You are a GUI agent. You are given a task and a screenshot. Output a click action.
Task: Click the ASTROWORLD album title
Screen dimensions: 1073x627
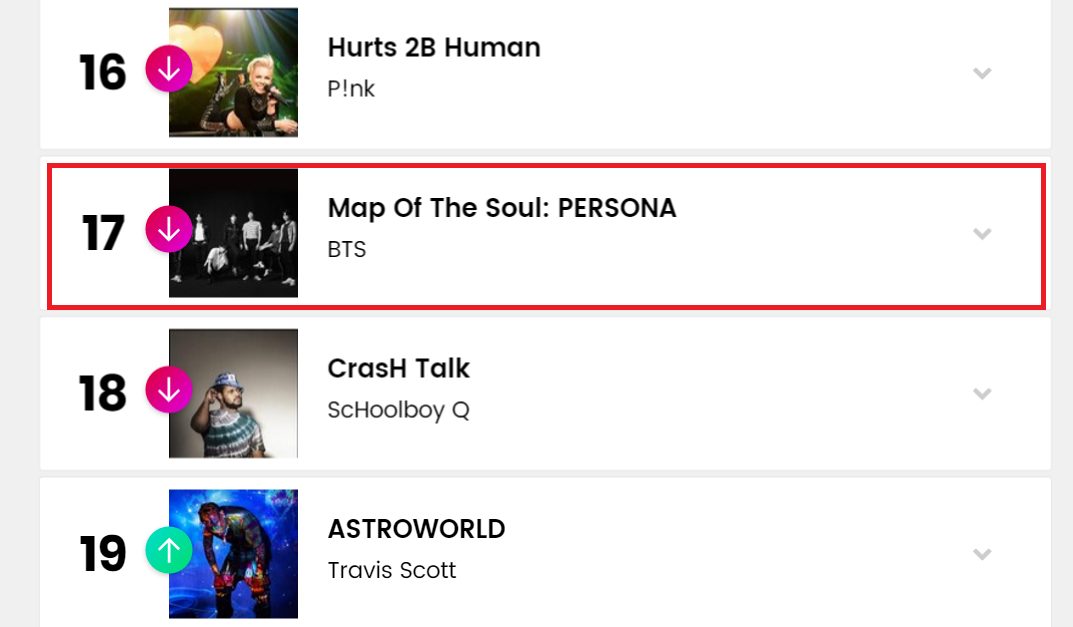click(416, 528)
